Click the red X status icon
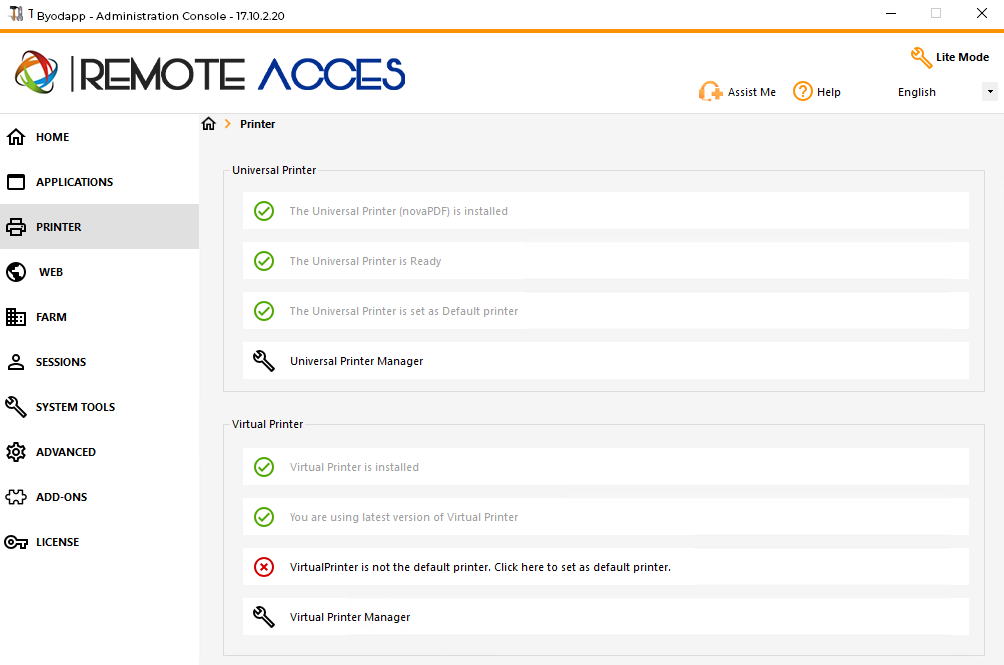Image resolution: width=1004 pixels, height=665 pixels. tap(264, 567)
